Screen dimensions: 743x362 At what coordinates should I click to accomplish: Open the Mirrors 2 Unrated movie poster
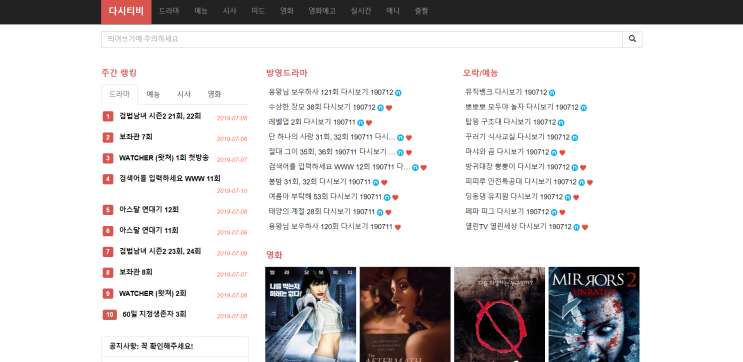pos(594,314)
